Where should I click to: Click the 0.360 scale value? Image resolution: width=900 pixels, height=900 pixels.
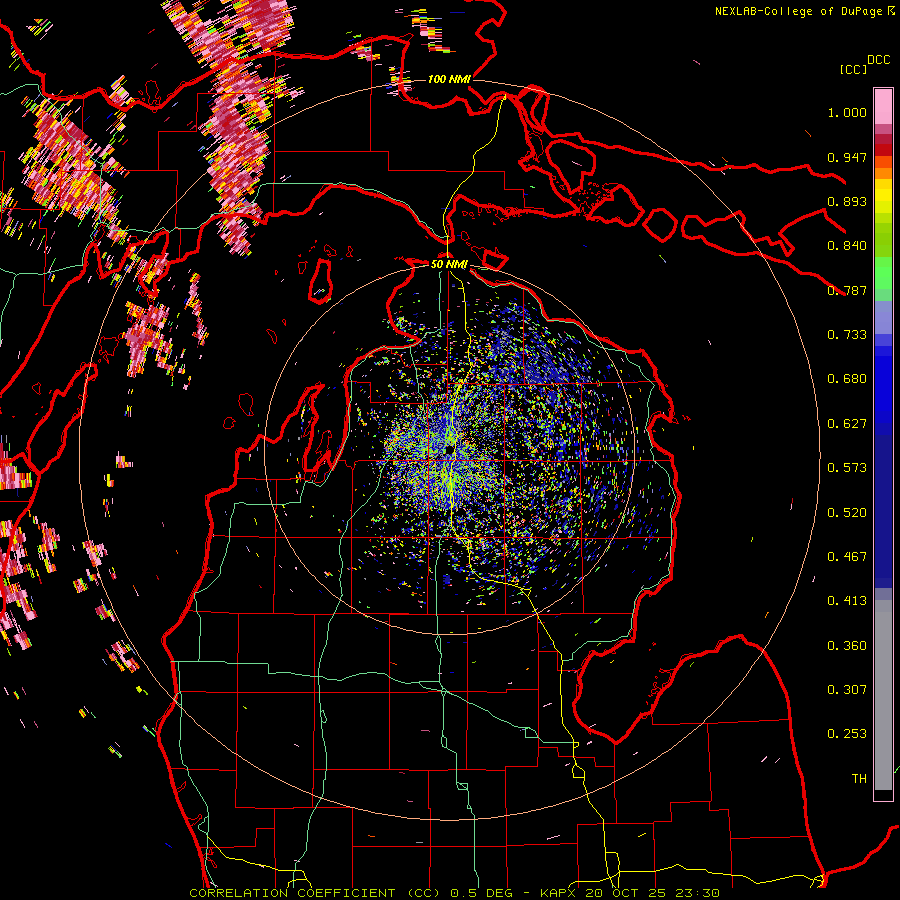847,646
